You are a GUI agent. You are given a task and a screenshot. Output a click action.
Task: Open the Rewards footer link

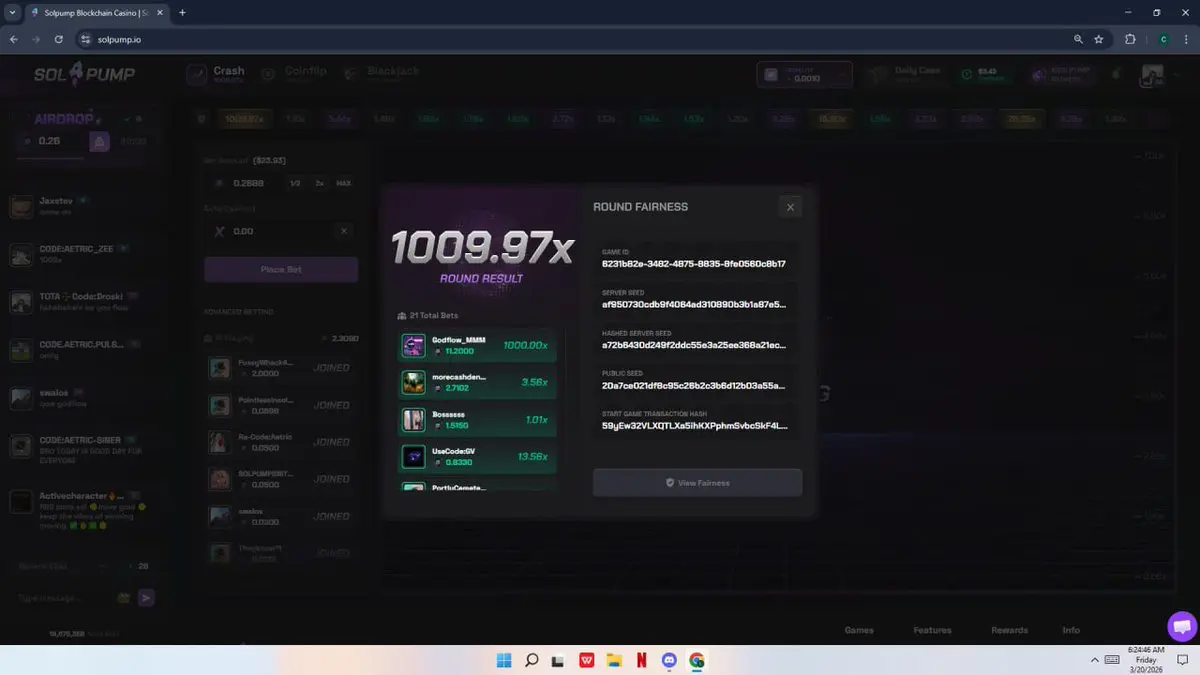1009,630
